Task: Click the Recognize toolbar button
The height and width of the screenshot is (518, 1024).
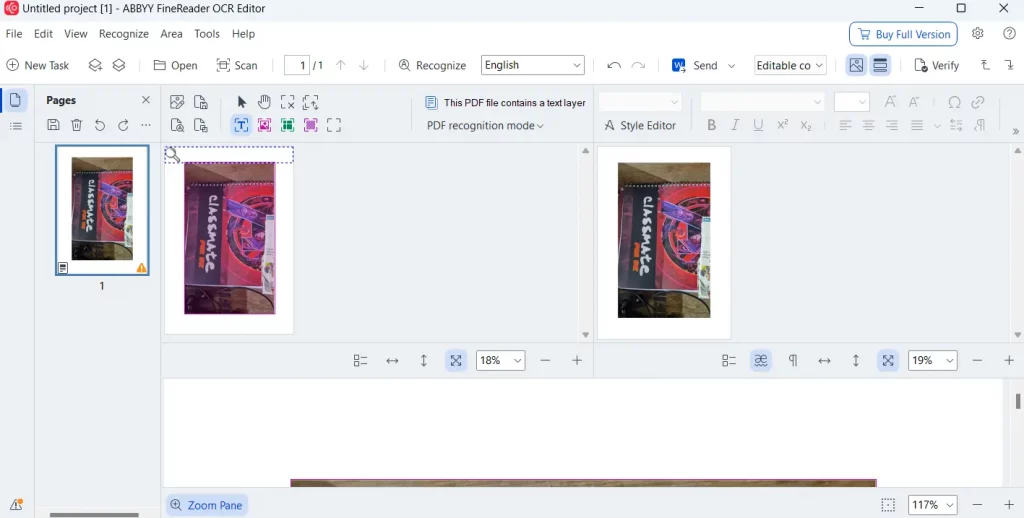Action: 432,65
